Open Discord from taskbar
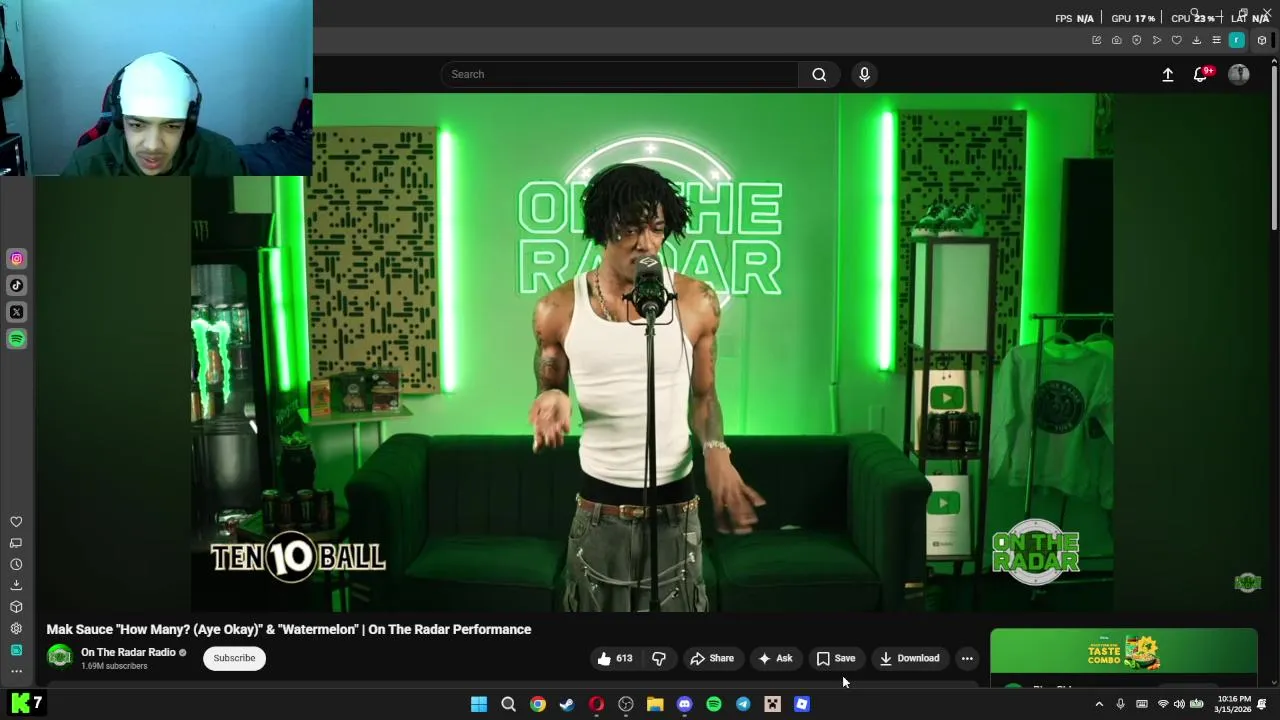 tap(684, 704)
